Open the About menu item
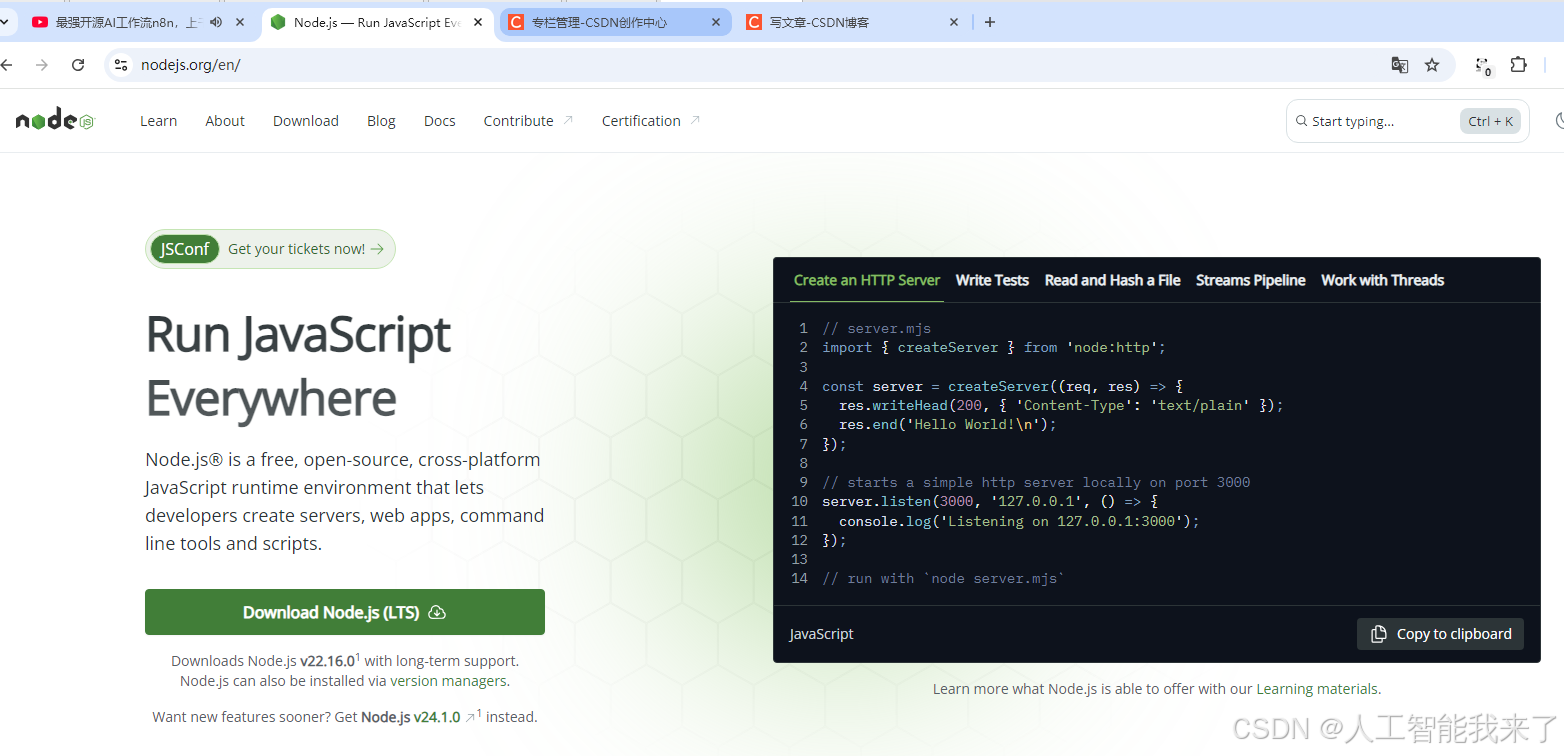The height and width of the screenshot is (756, 1564). point(225,121)
